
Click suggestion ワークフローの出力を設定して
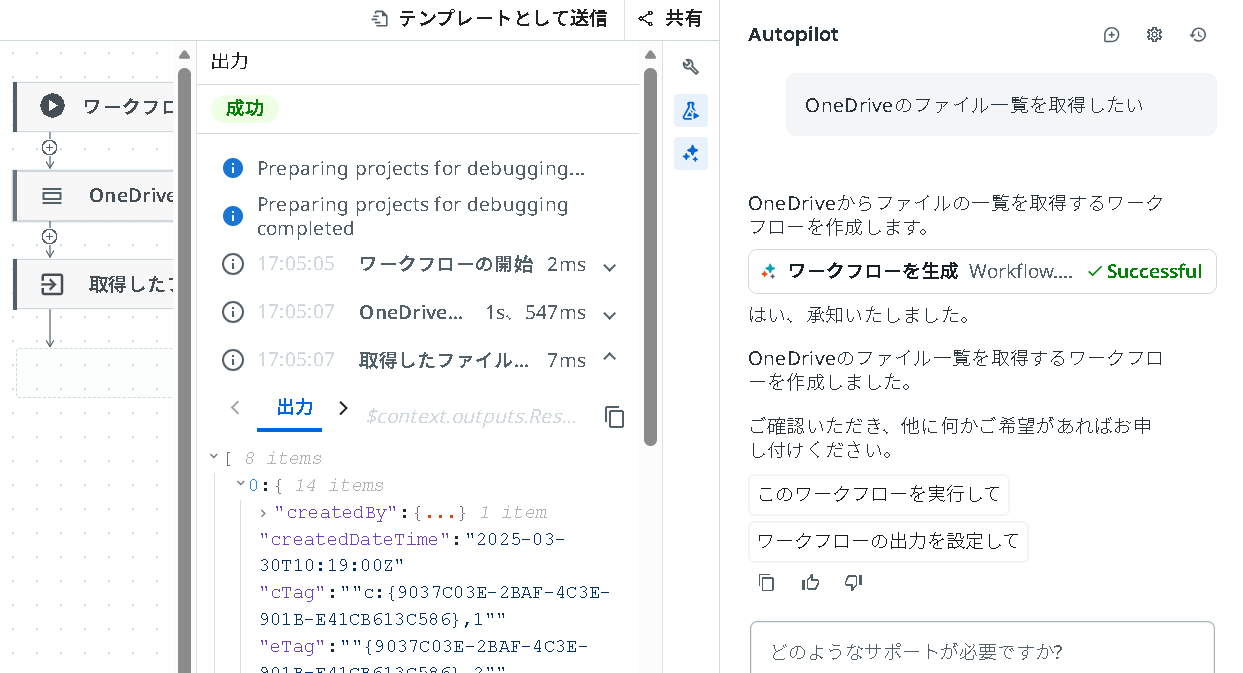tap(888, 541)
